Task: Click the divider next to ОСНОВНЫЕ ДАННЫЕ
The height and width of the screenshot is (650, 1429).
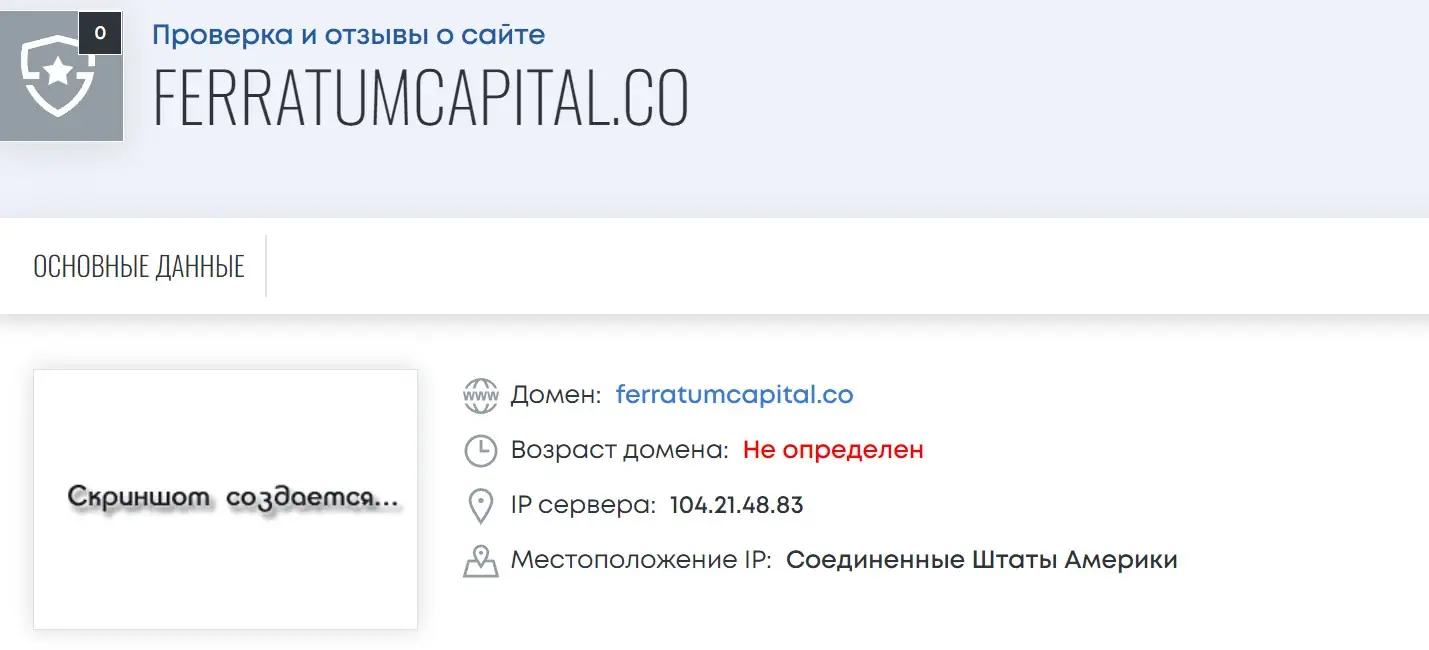Action: pyautogui.click(x=266, y=266)
